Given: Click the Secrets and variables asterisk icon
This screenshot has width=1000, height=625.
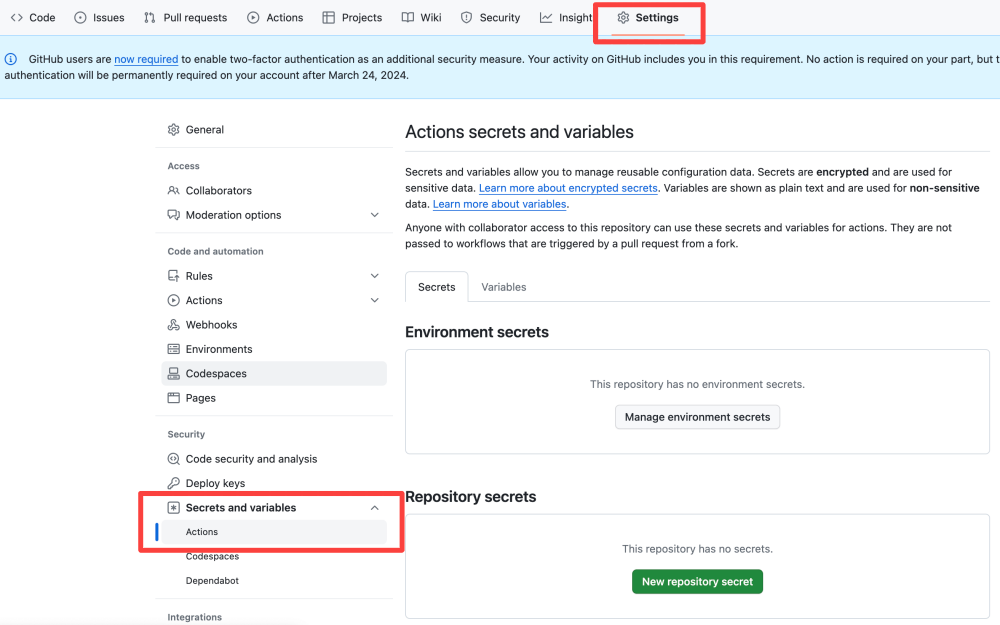Looking at the screenshot, I should tap(173, 508).
